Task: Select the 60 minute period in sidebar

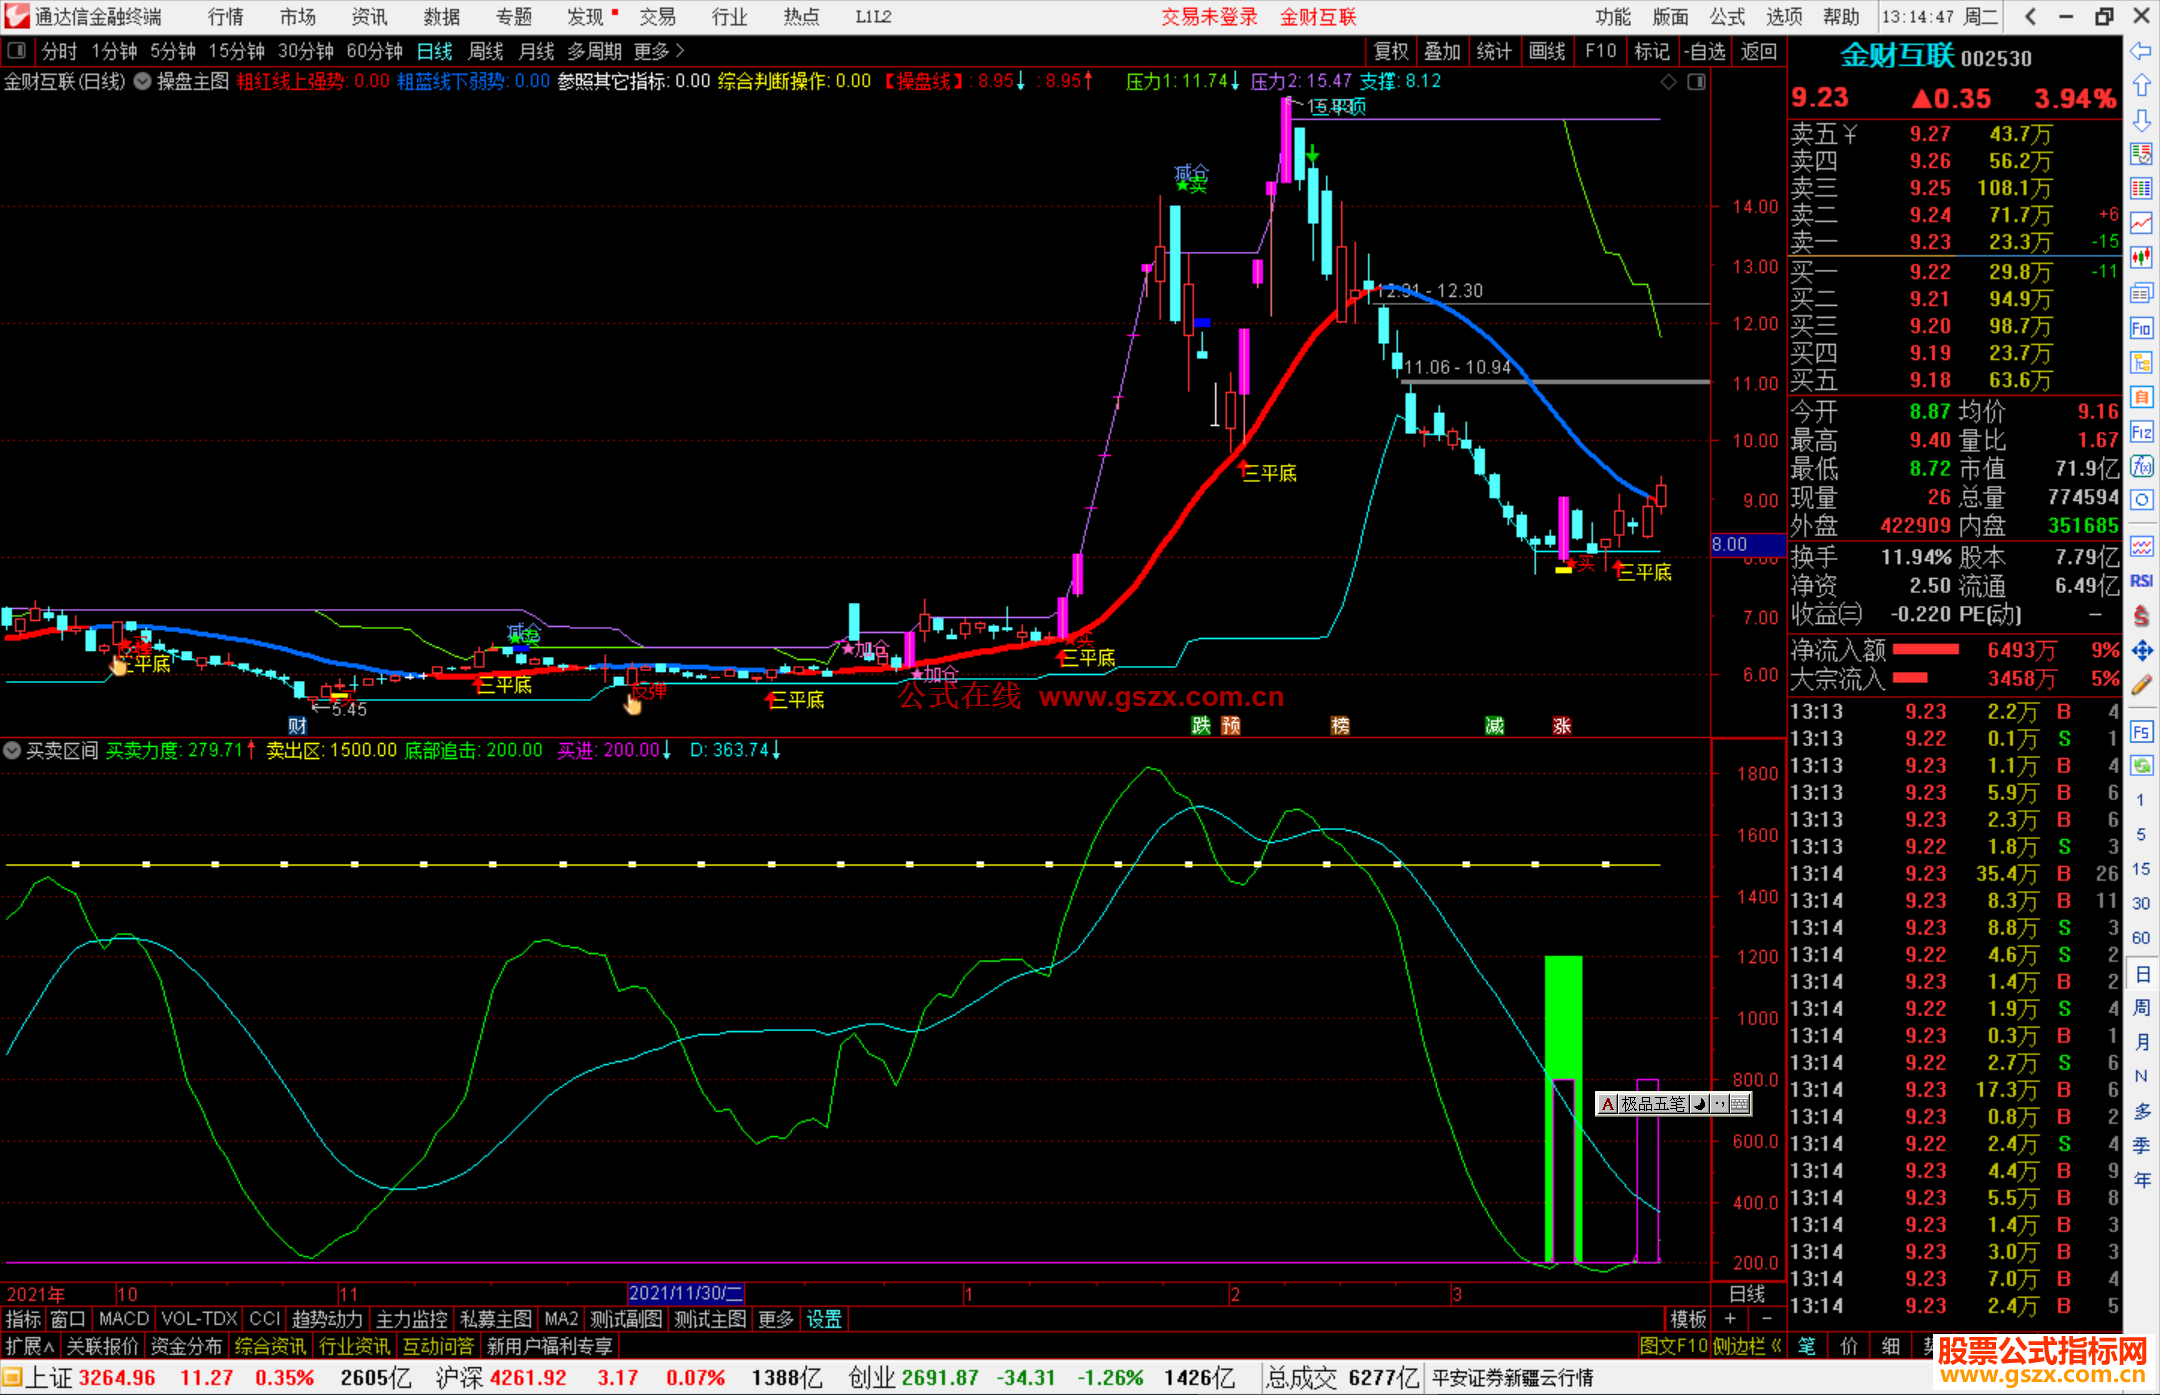Action: (x=2141, y=938)
